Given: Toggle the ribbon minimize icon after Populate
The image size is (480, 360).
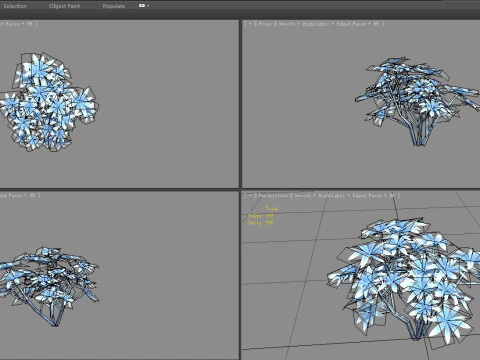Looking at the screenshot, I should point(142,6).
